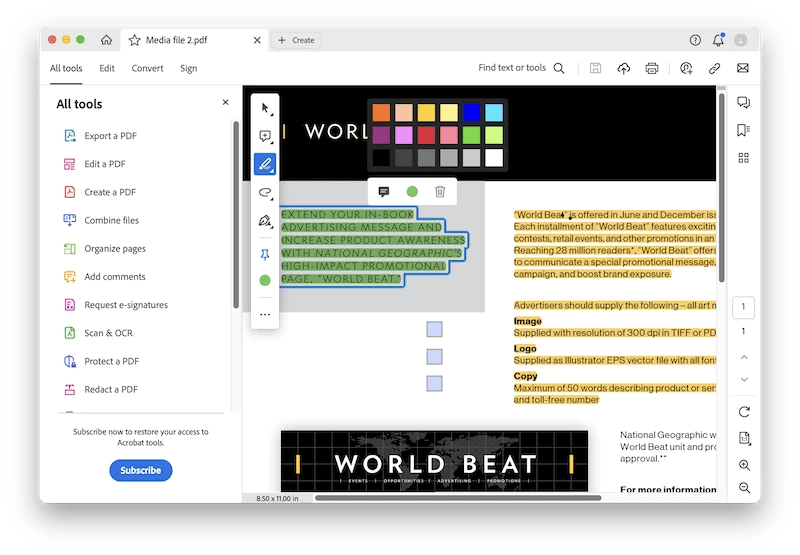
Task: Select the purple color swatch
Action: click(381, 135)
